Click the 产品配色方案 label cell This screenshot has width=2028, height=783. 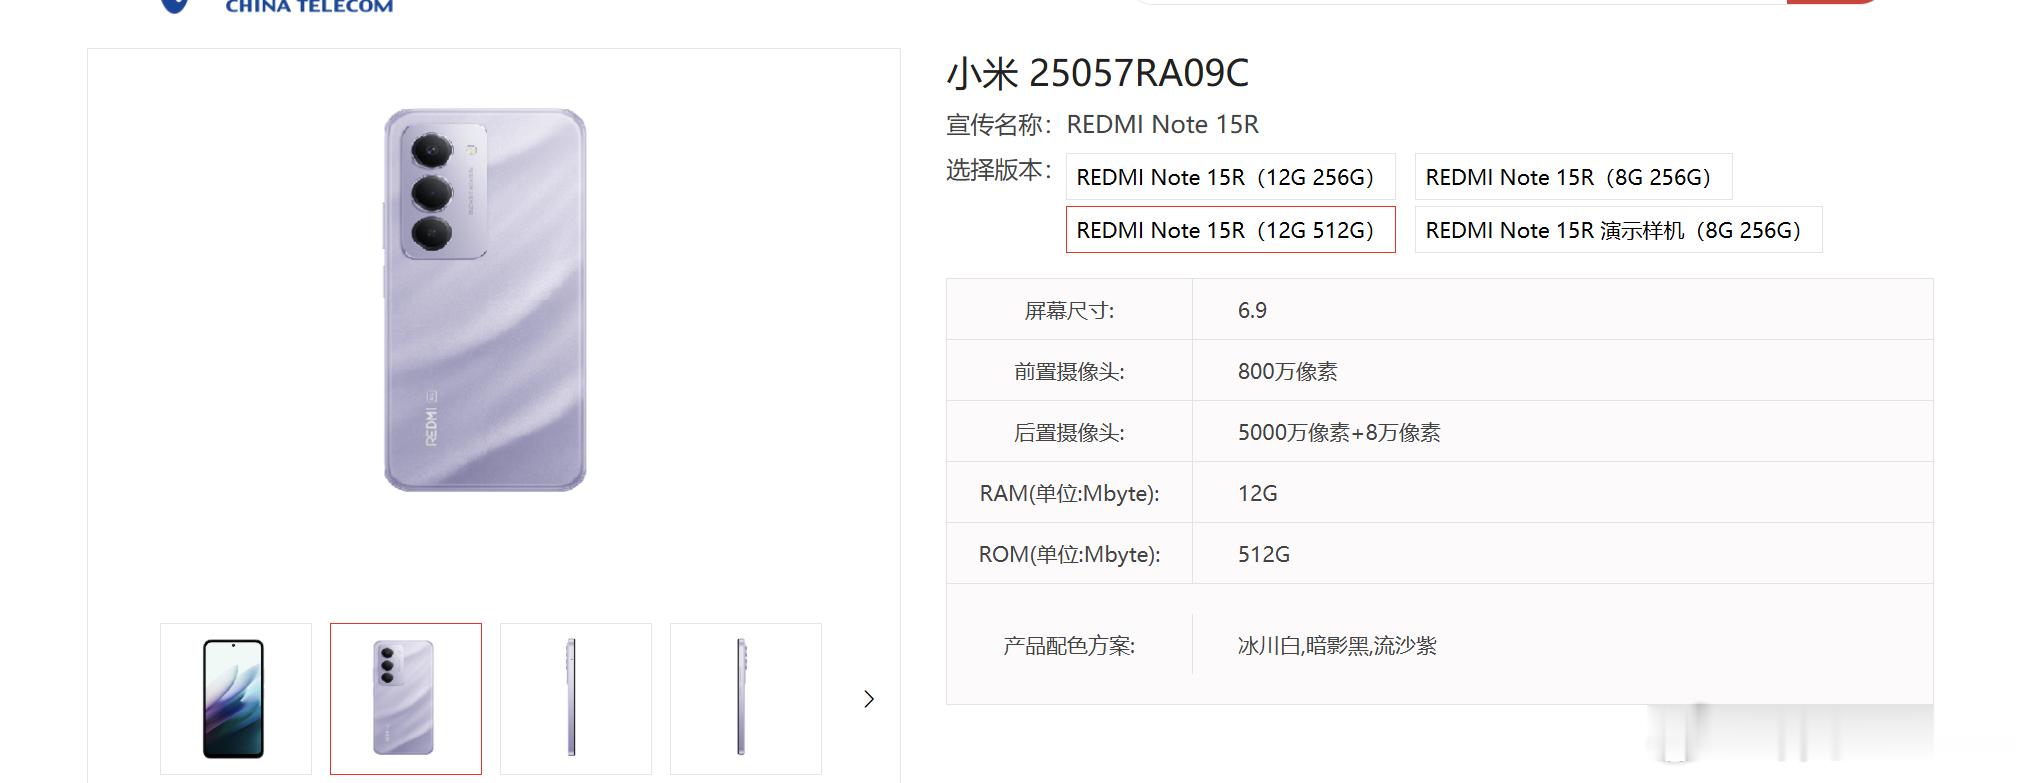(x=1069, y=645)
